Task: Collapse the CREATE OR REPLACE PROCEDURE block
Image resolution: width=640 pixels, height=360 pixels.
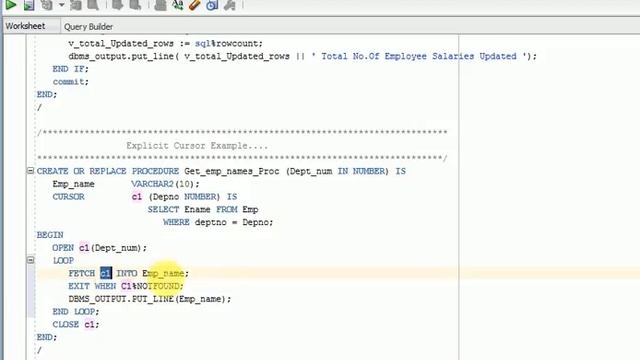Action: coord(30,170)
